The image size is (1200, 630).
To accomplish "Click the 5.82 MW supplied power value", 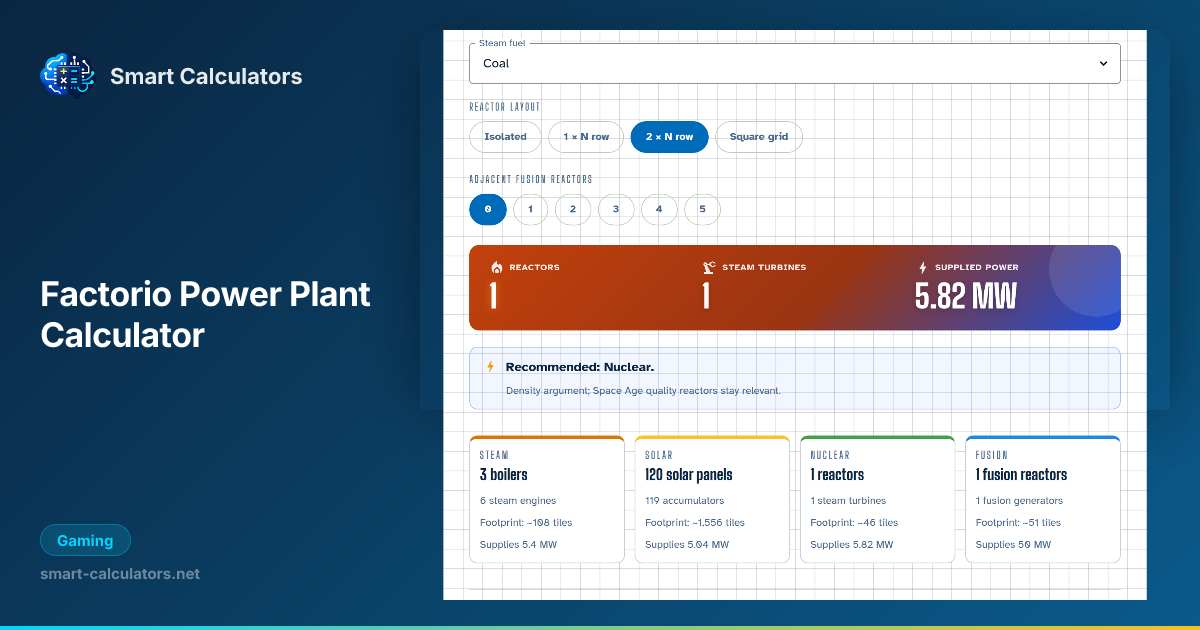I will (x=966, y=296).
